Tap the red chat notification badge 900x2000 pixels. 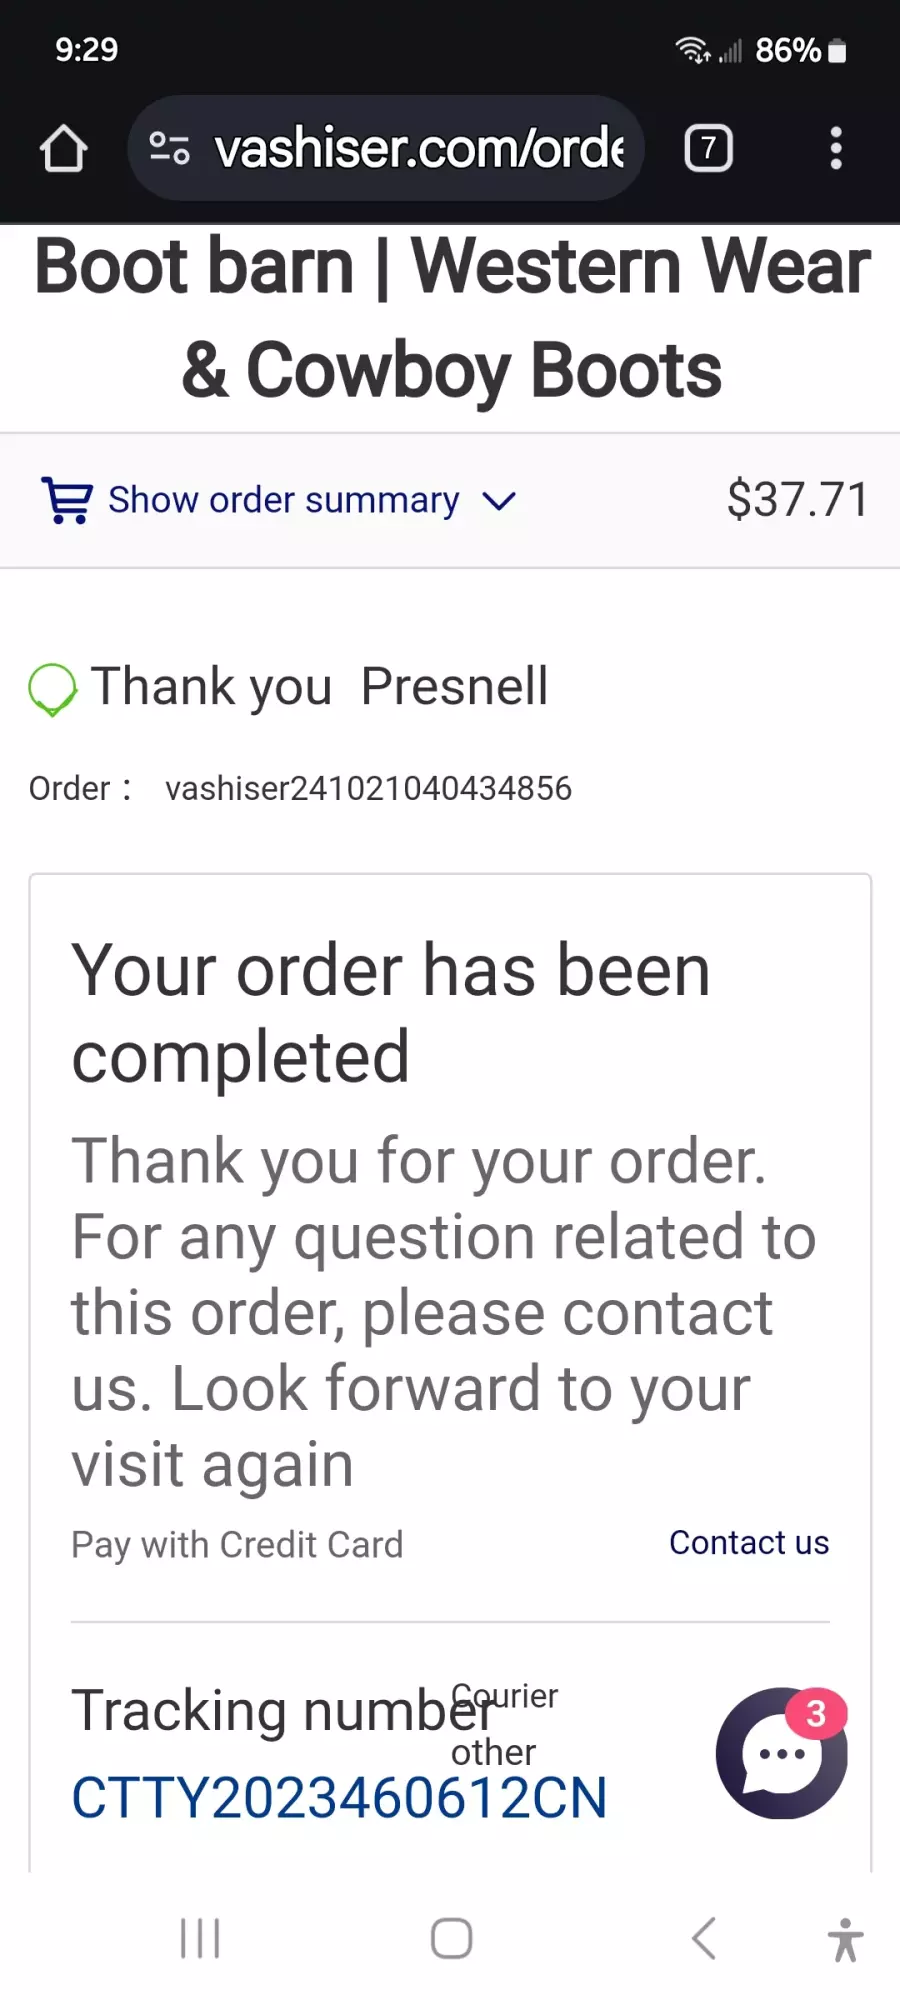(816, 1714)
